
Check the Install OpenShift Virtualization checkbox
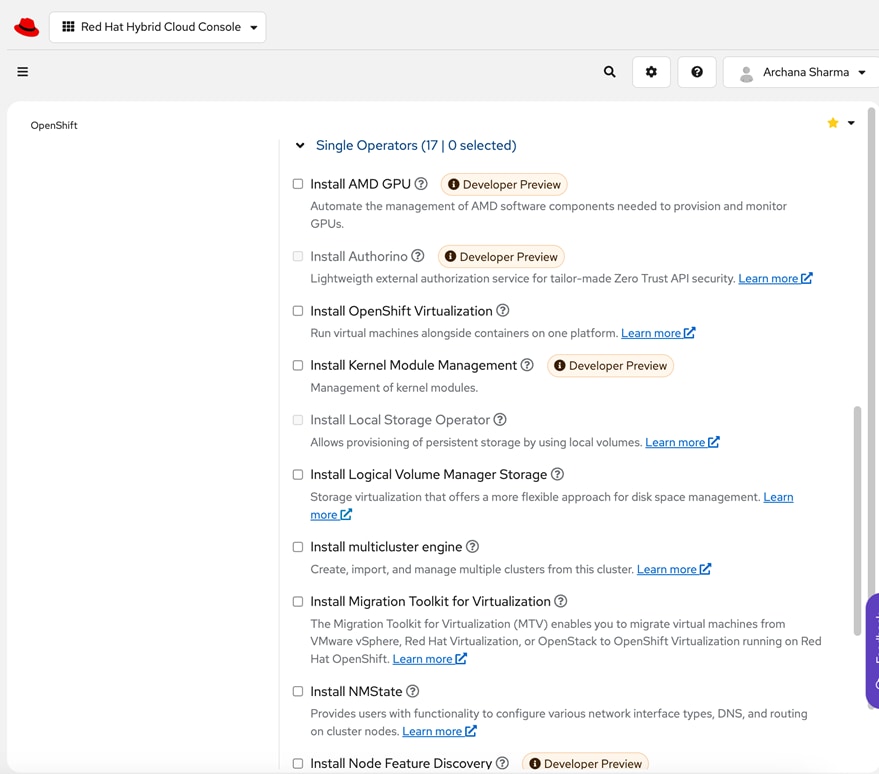[x=298, y=310]
